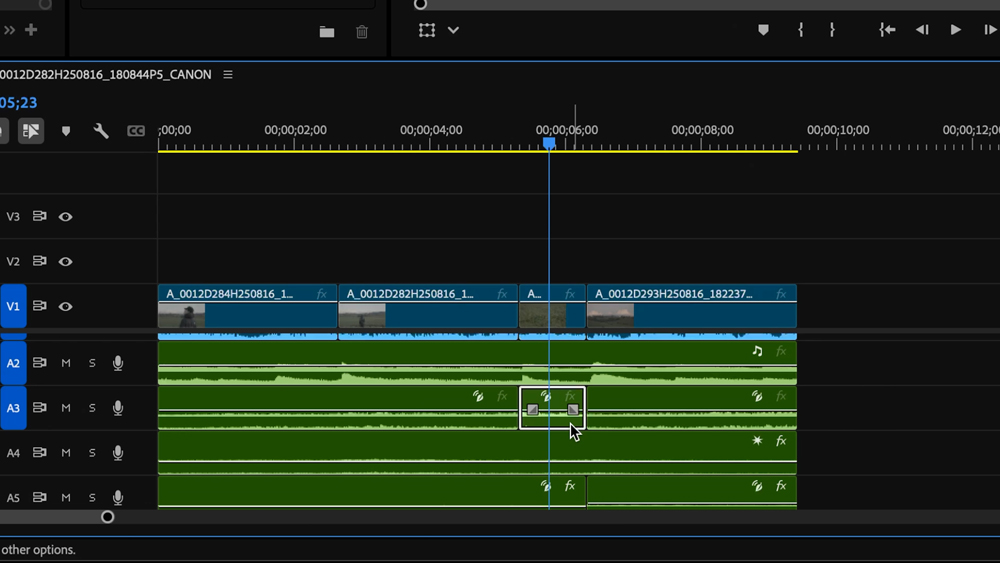Solo the A4 audio track
Viewport: 1000px width, 563px height.
click(x=92, y=453)
